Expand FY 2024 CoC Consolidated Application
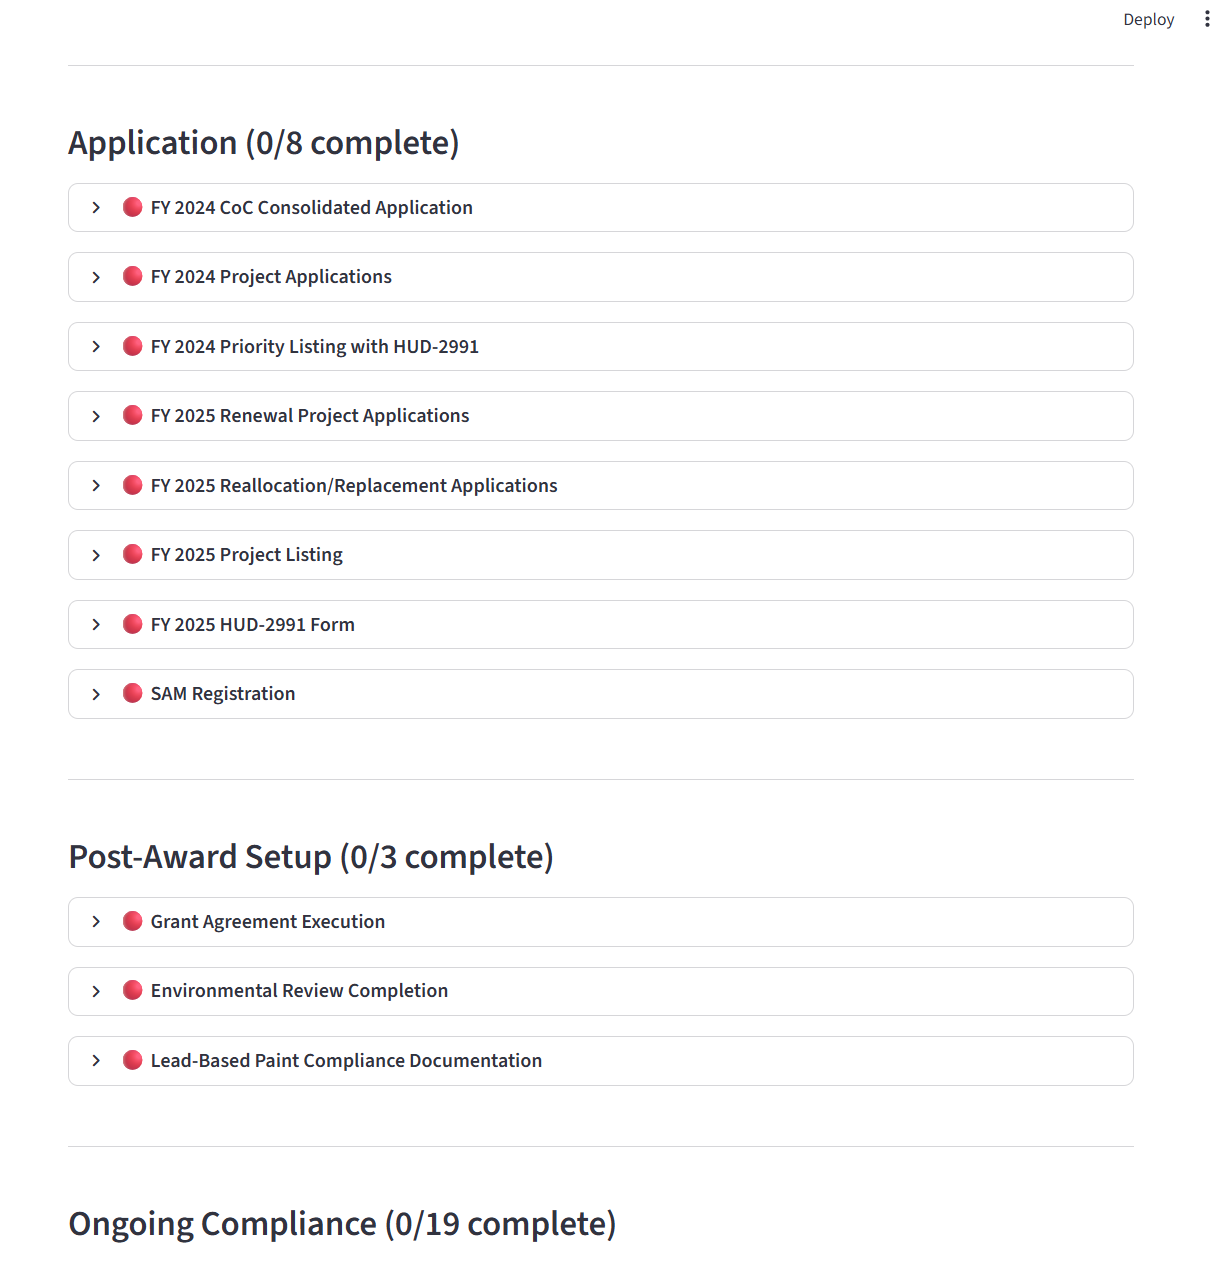1222x1263 pixels. point(311,208)
